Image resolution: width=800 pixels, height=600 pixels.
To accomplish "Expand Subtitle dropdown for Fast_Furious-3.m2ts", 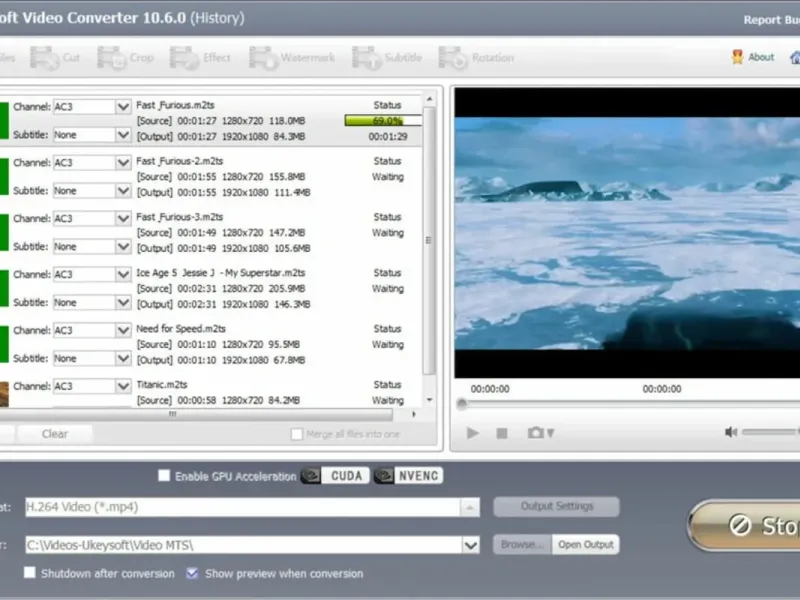I will (x=123, y=246).
